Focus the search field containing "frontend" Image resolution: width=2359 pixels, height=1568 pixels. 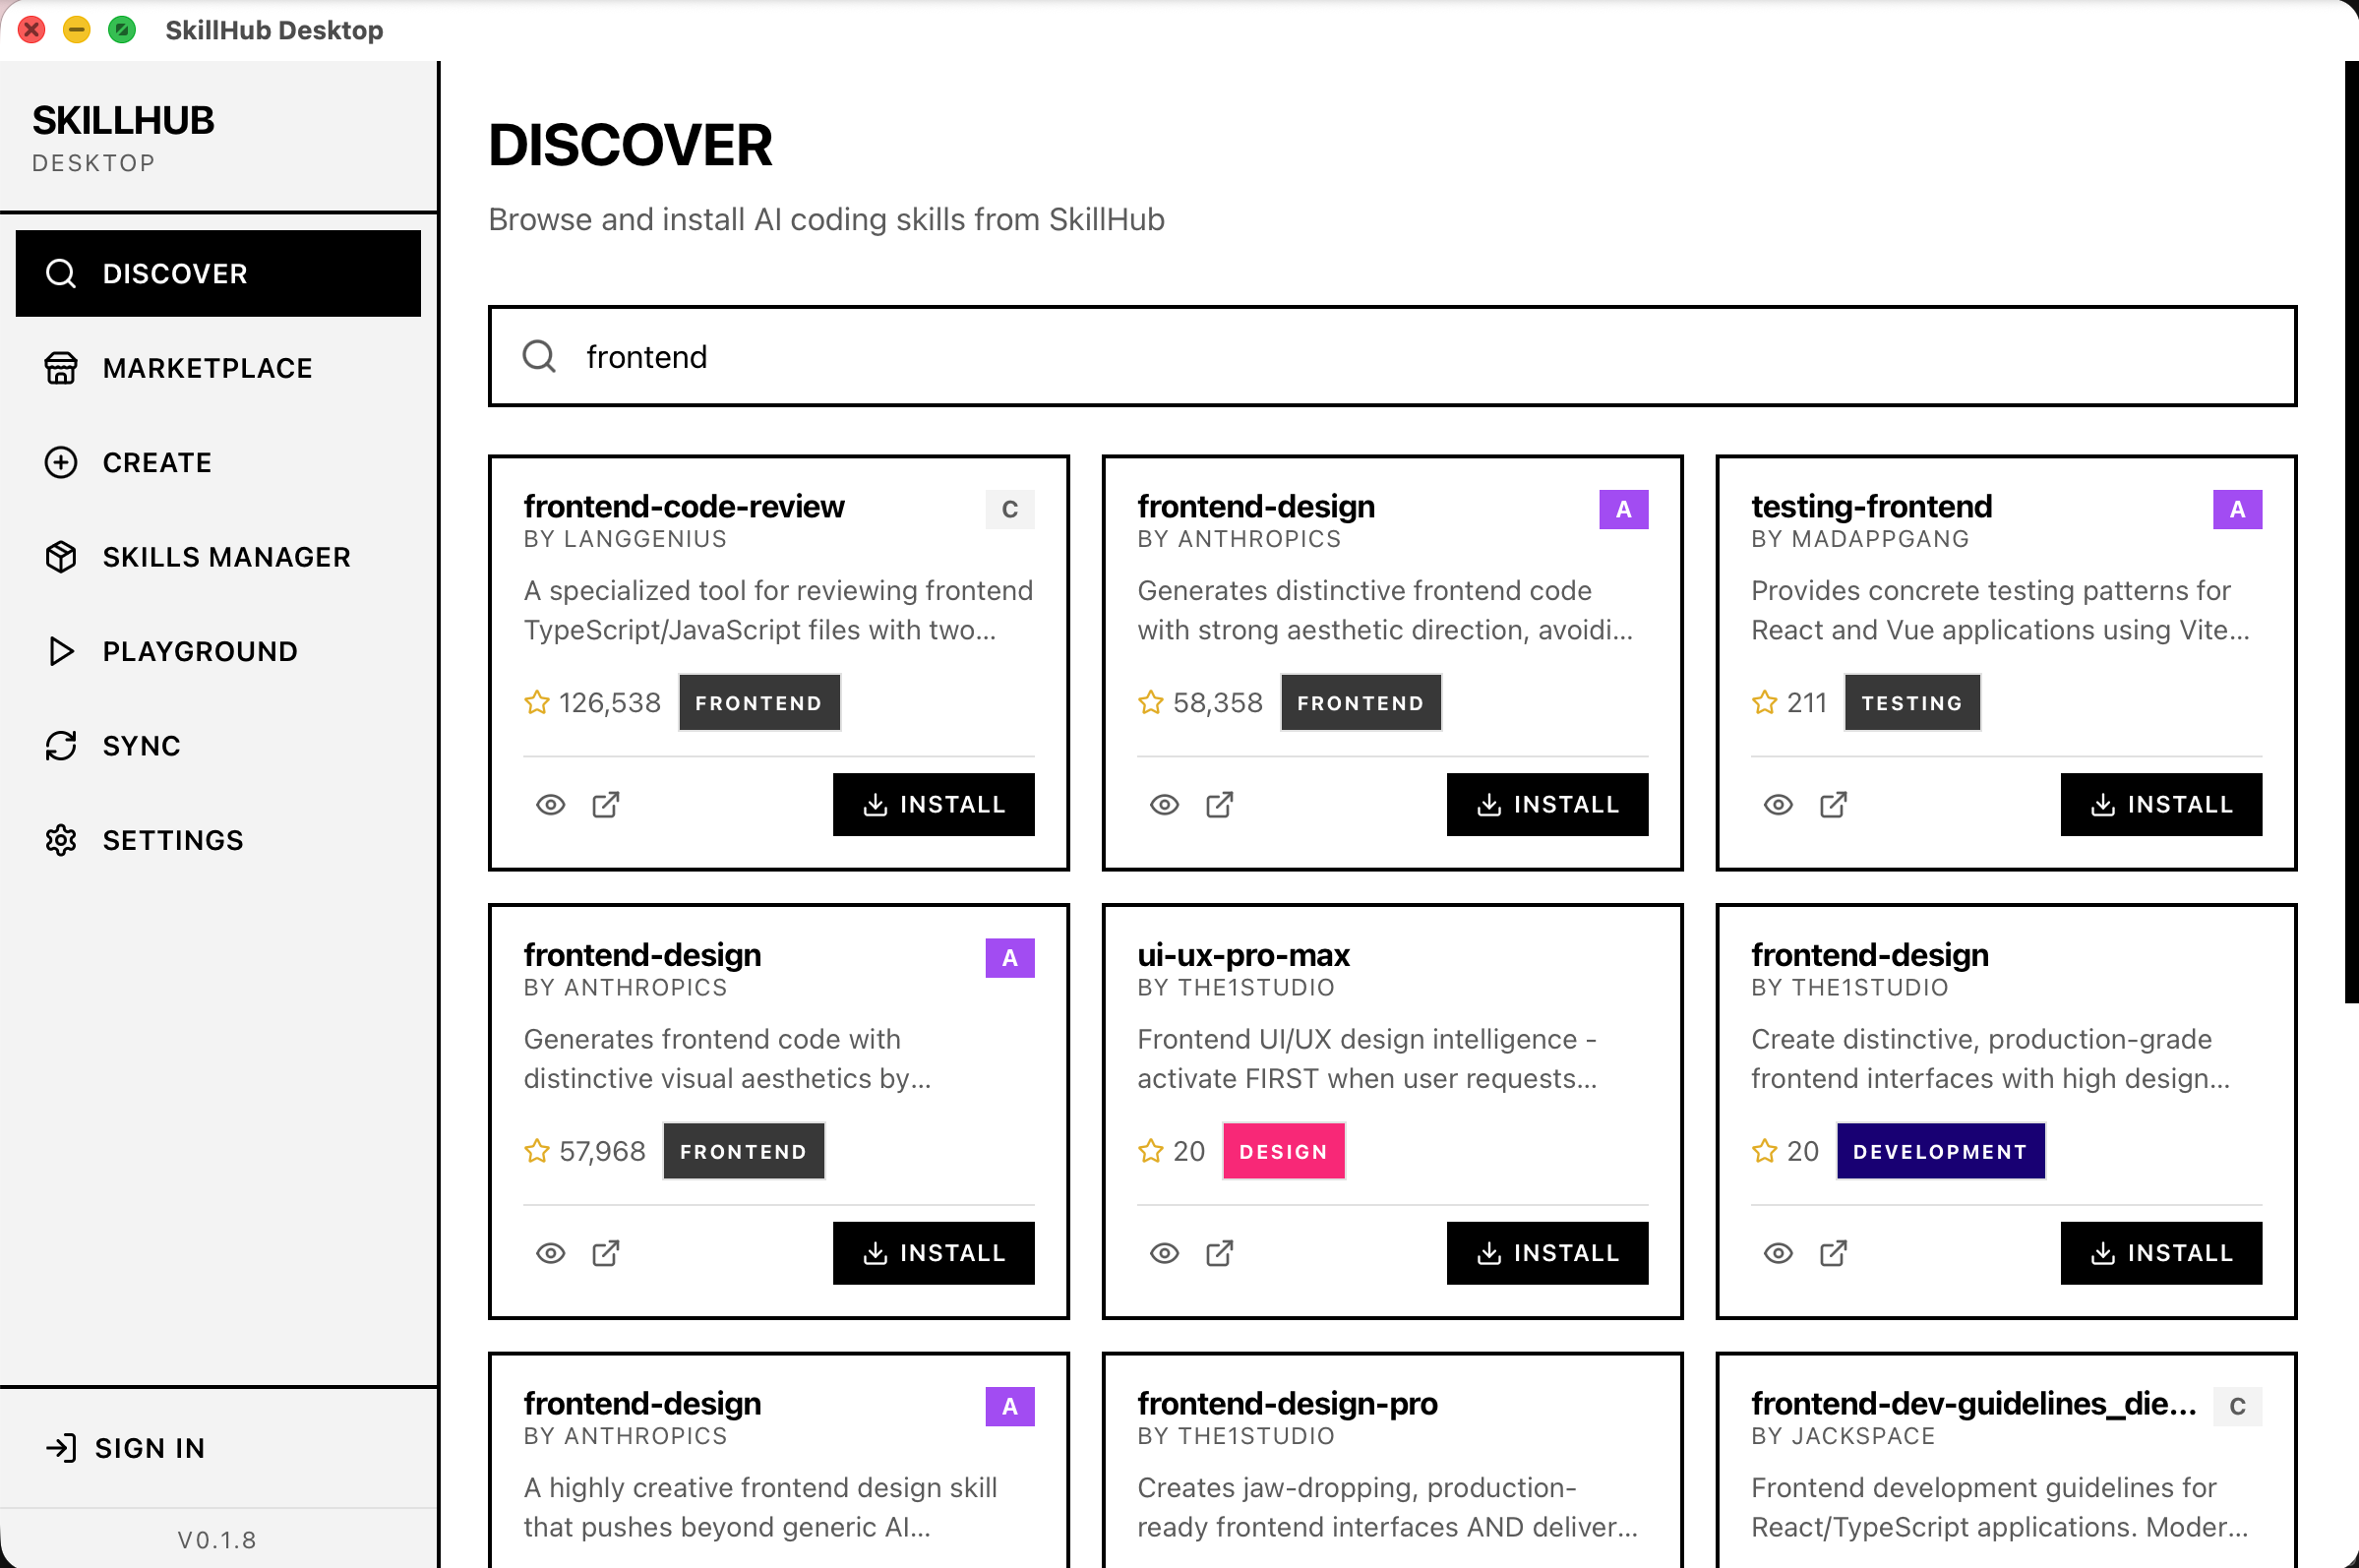pos(1400,357)
